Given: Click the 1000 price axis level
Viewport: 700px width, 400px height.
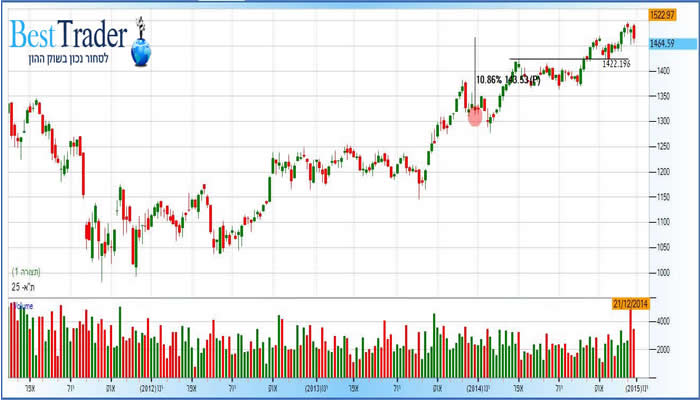Looking at the screenshot, I should (661, 272).
